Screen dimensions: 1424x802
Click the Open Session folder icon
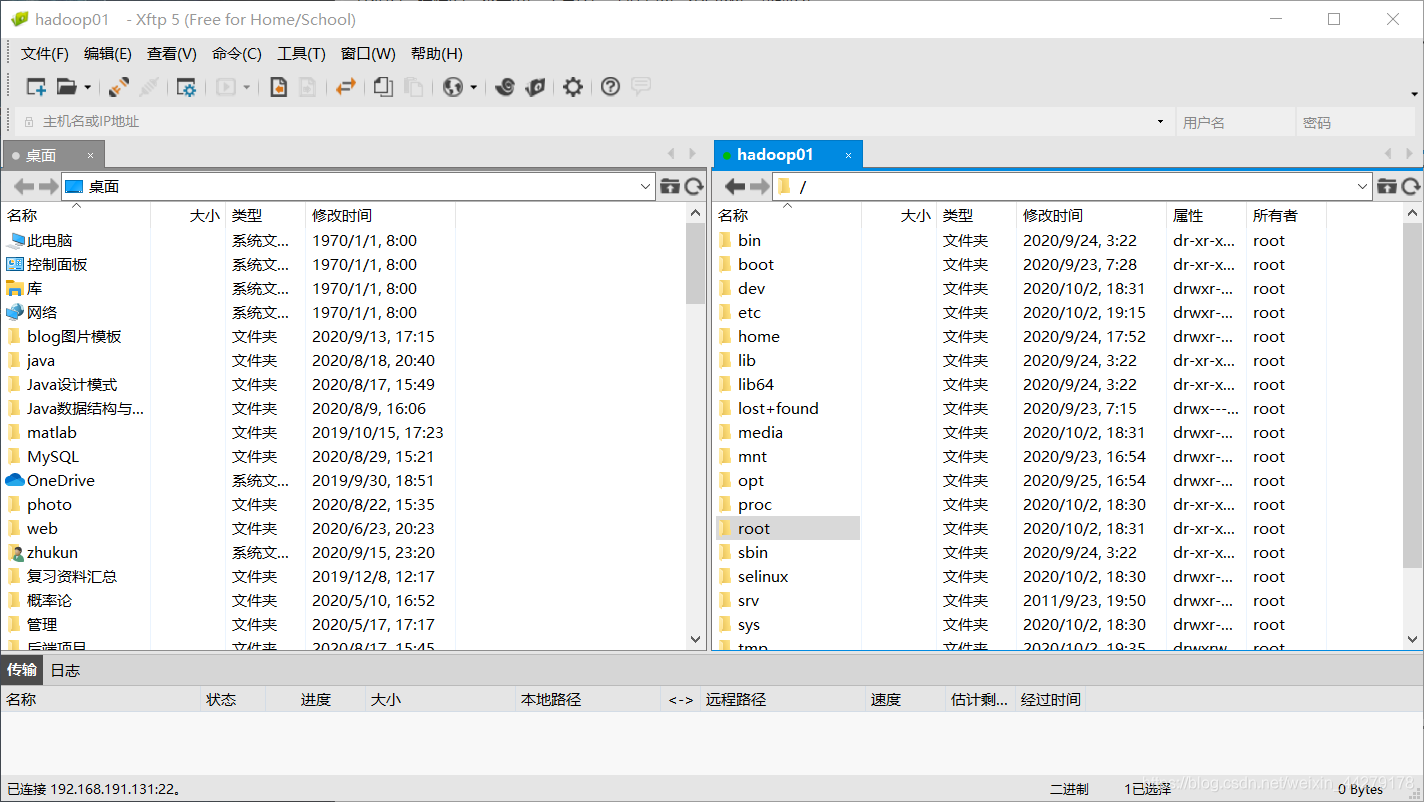point(67,87)
